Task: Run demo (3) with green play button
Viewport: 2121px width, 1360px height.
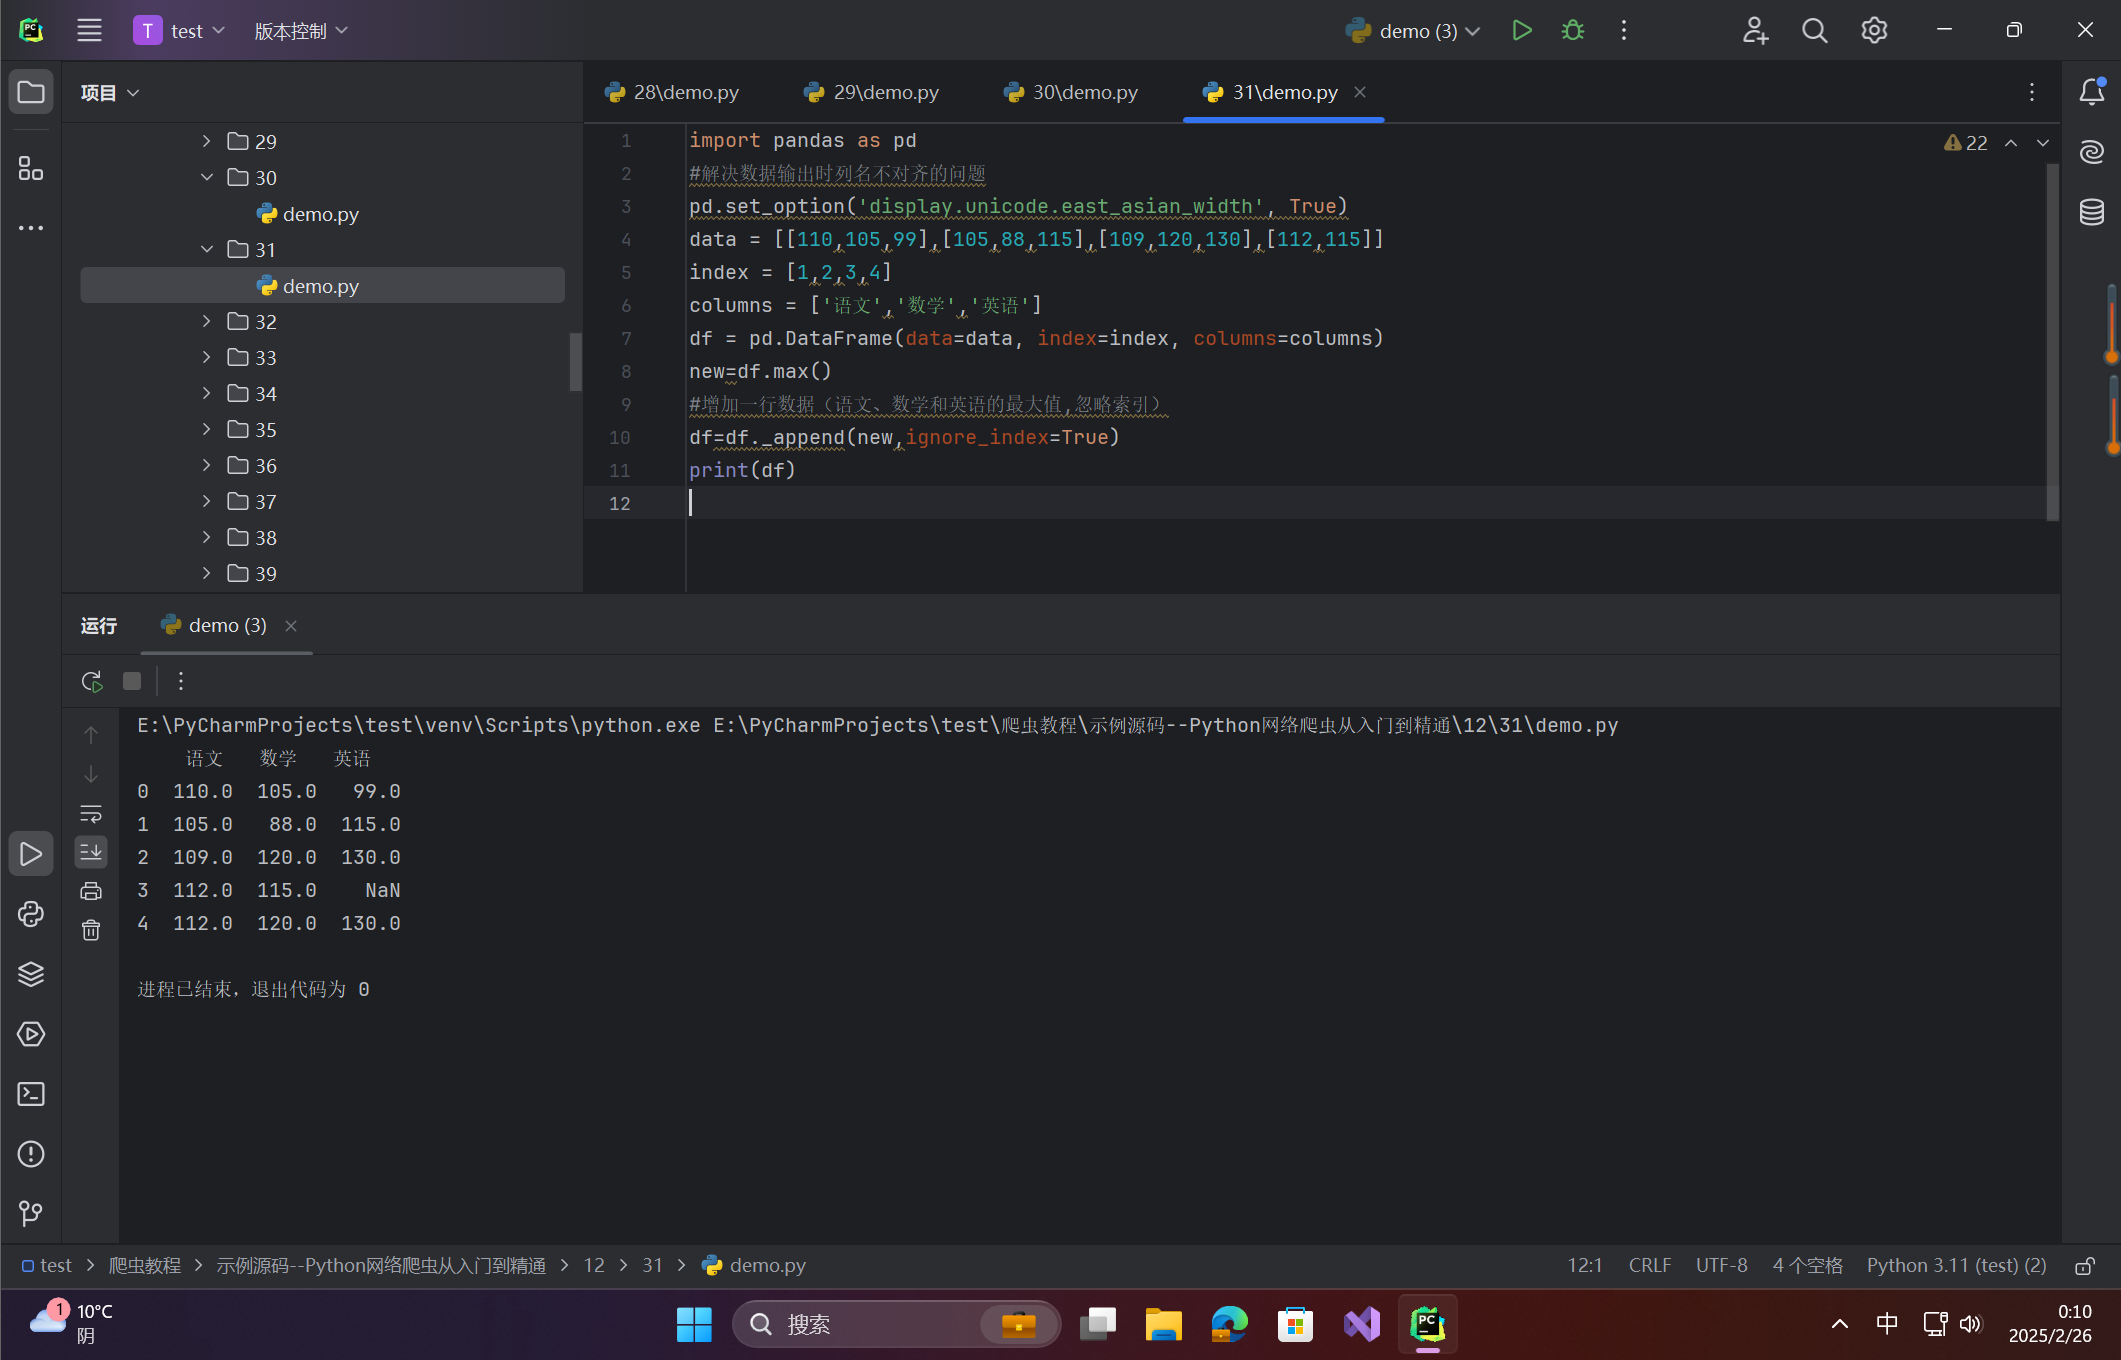Action: [1521, 31]
